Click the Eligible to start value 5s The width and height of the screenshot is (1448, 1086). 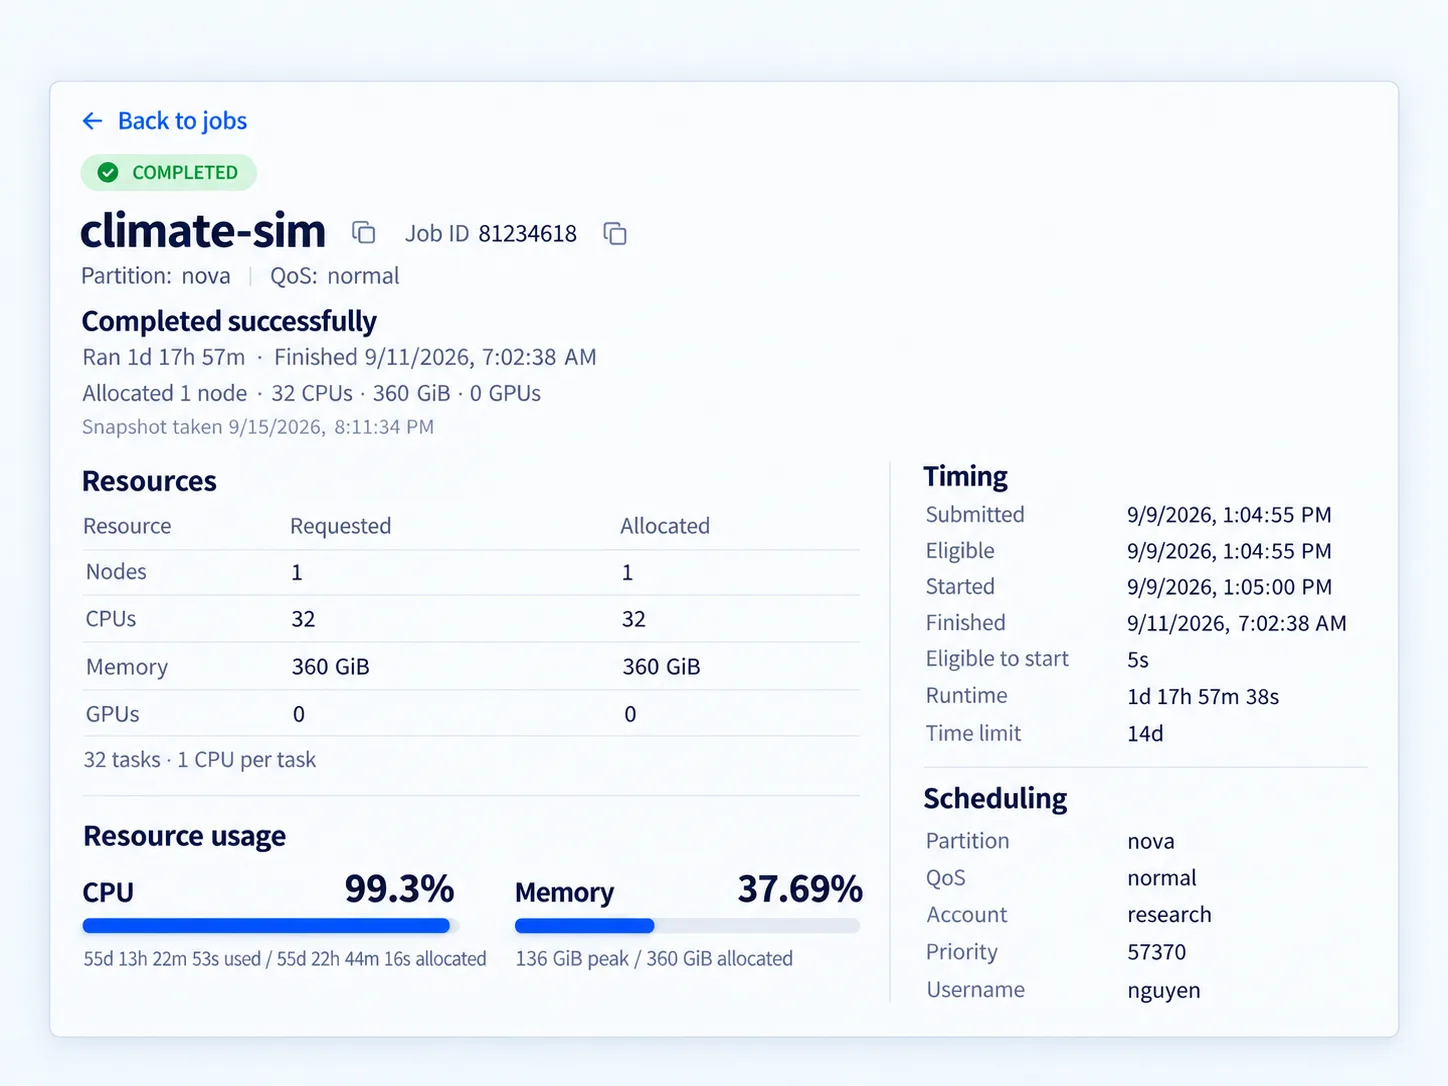click(x=1138, y=660)
